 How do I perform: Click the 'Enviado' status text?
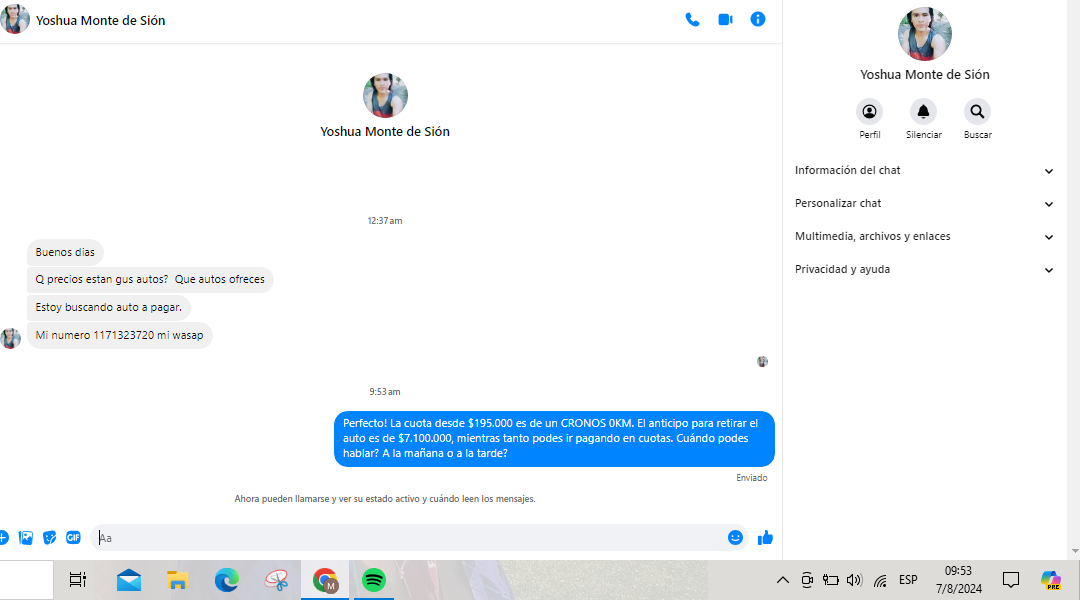[751, 478]
